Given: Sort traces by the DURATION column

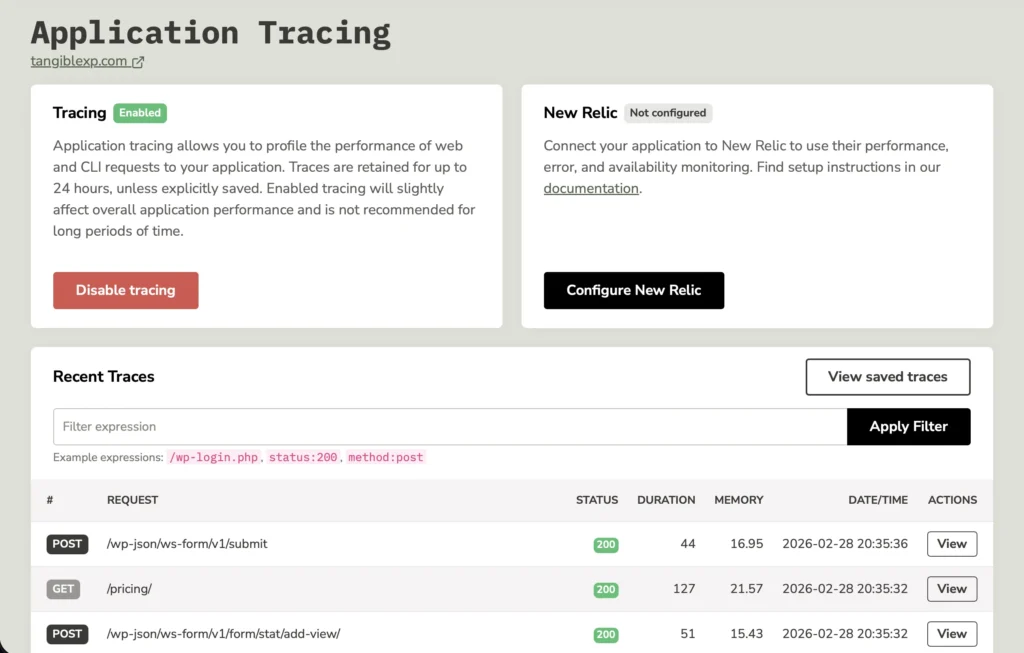Looking at the screenshot, I should pos(666,500).
